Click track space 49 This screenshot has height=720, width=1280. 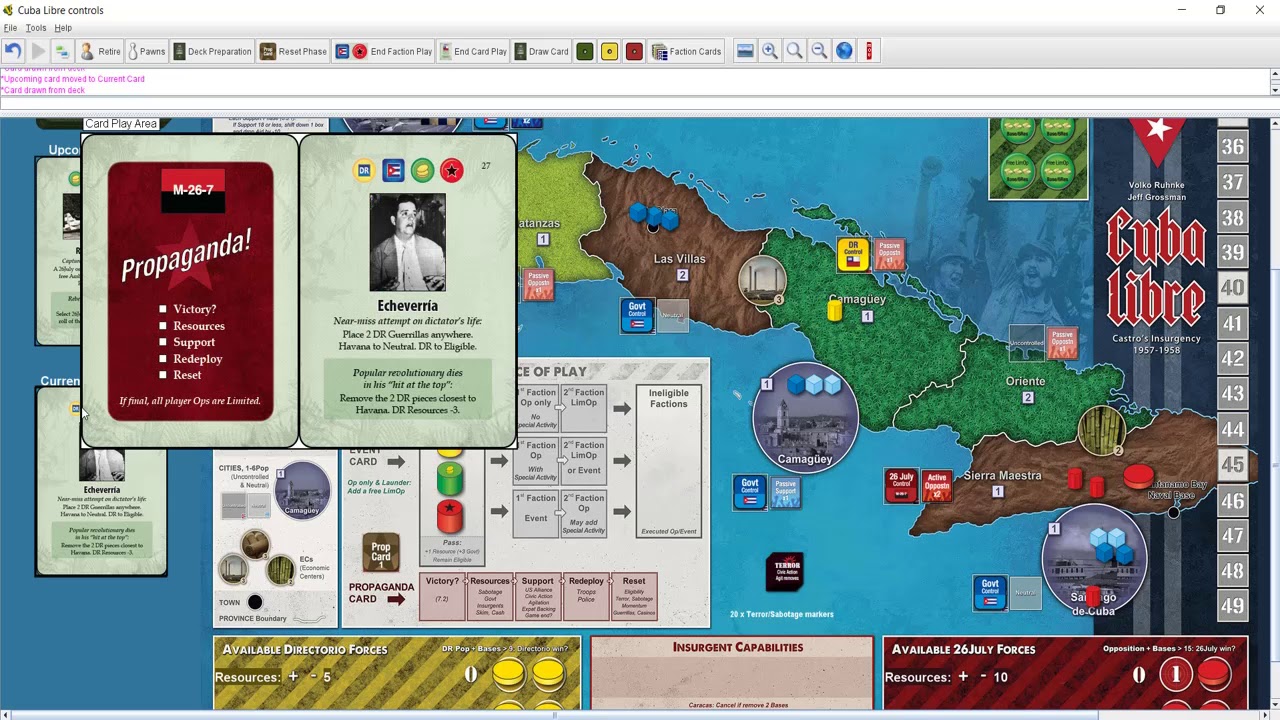[1232, 606]
